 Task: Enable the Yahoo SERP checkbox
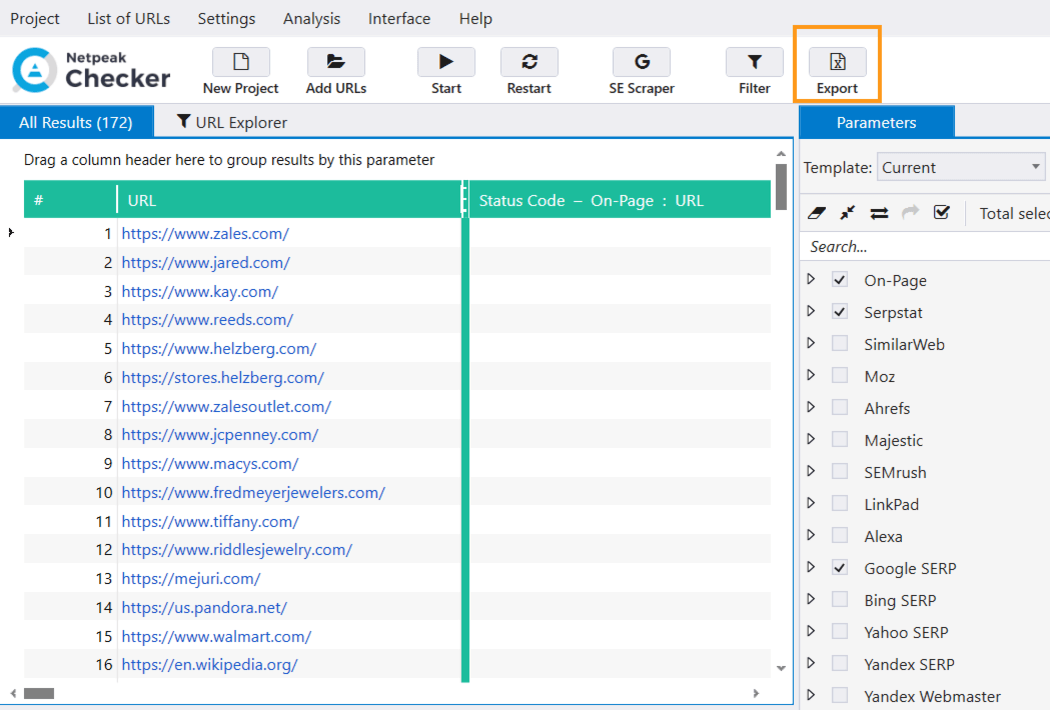(840, 632)
